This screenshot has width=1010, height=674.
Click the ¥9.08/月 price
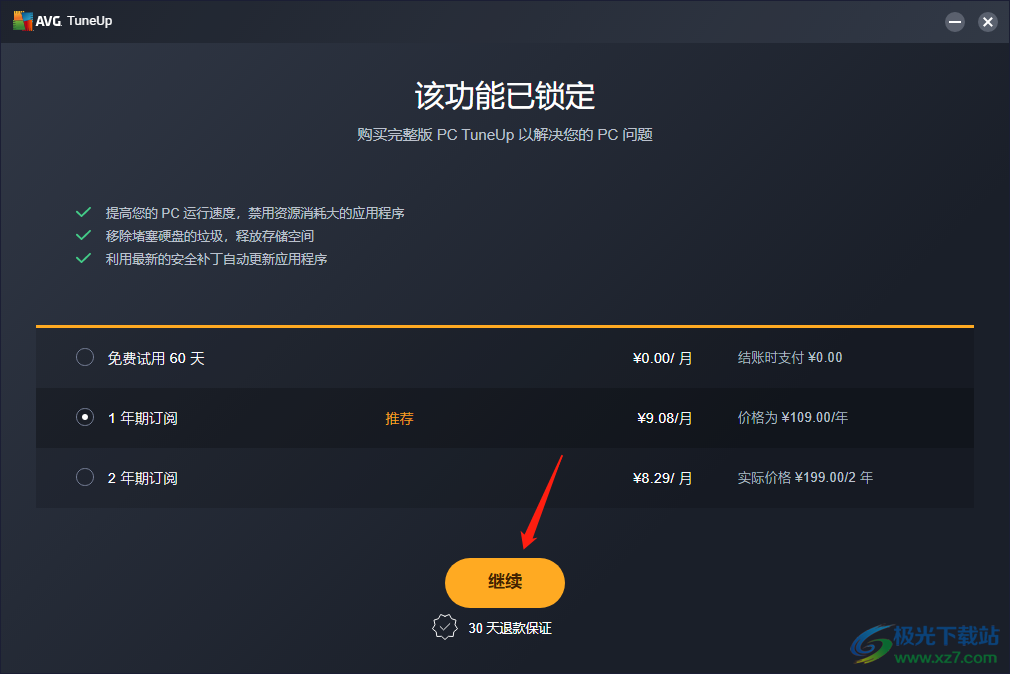[x=665, y=418]
